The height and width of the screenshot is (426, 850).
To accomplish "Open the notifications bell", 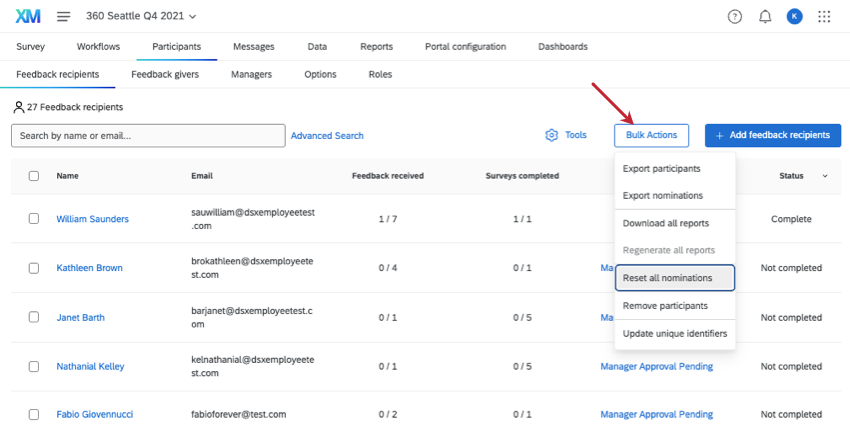I will [765, 17].
